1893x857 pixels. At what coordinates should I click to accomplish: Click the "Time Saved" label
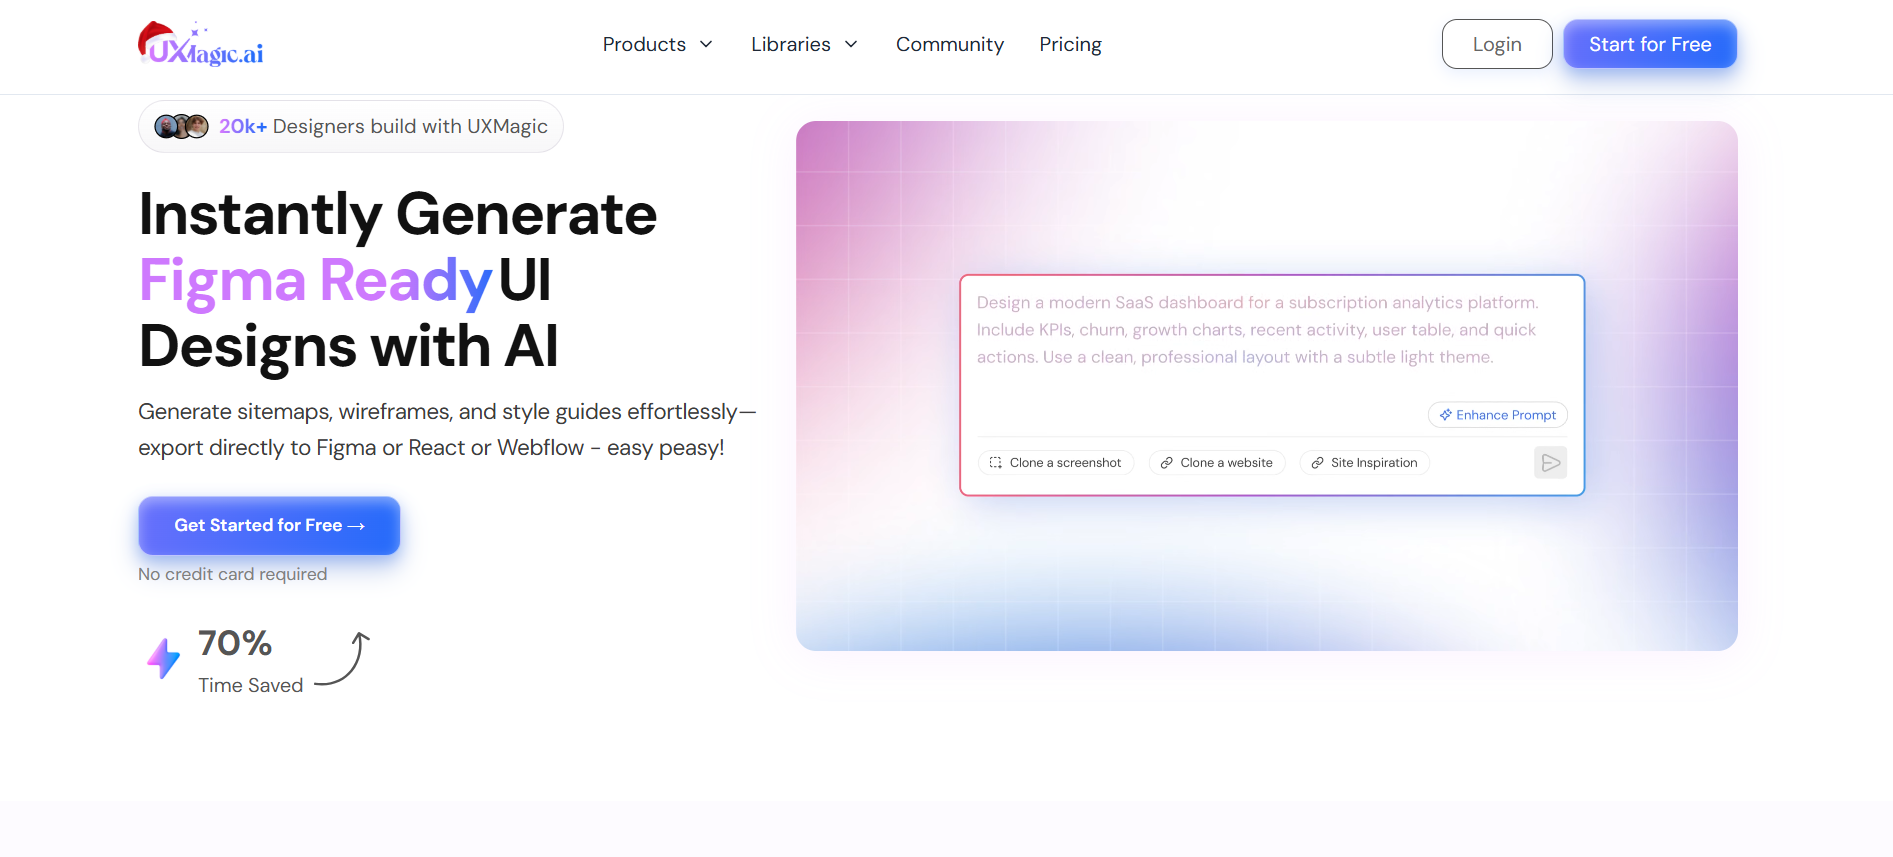pos(250,685)
